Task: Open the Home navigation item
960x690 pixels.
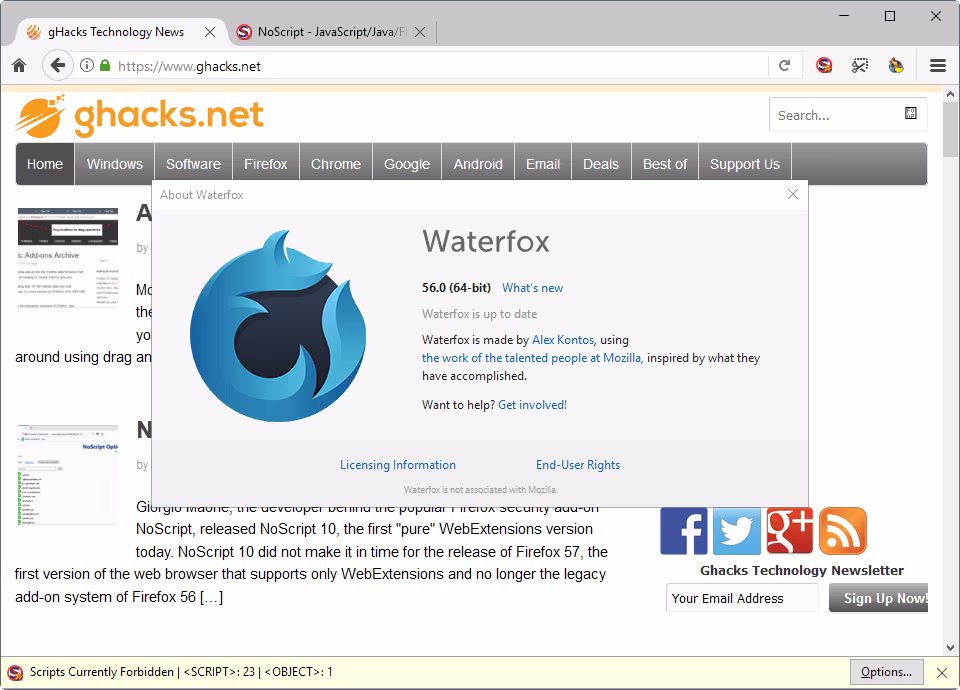Action: click(x=45, y=164)
